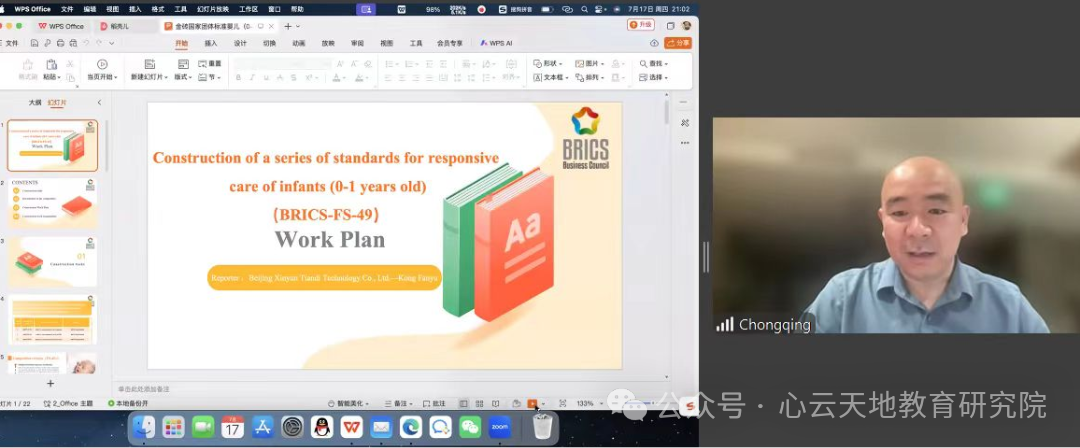Viewport: 1080px width, 448px height.
Task: Open the 帮助 help menu in menu bar
Action: pos(297,9)
